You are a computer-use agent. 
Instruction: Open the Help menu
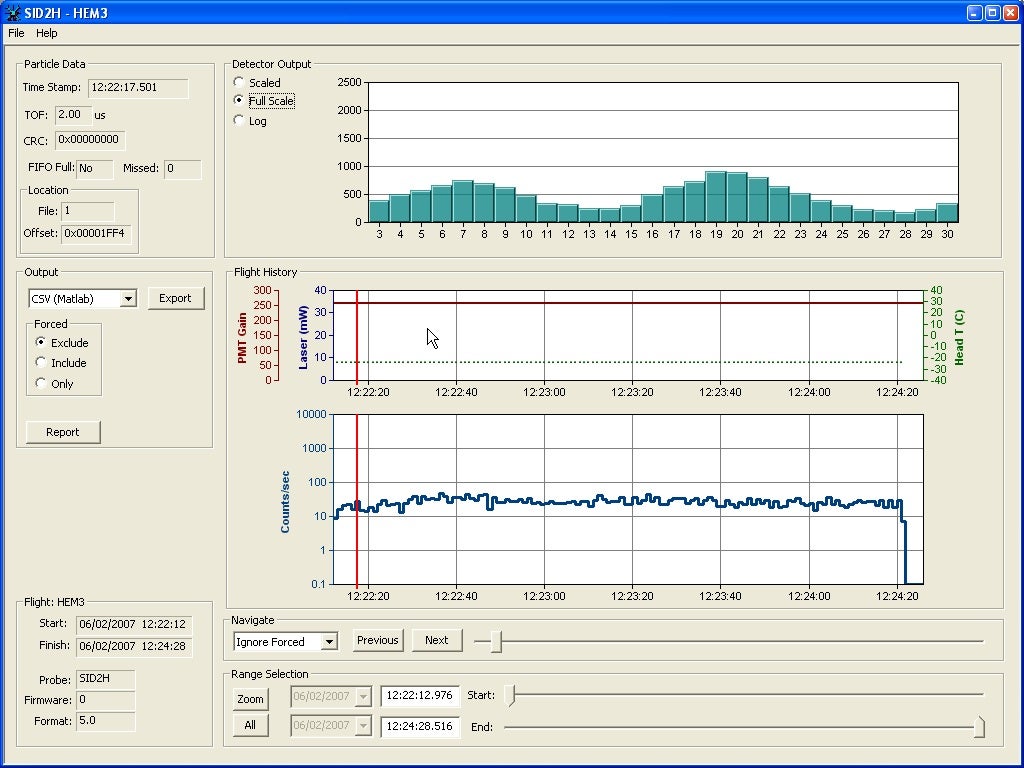coord(47,33)
